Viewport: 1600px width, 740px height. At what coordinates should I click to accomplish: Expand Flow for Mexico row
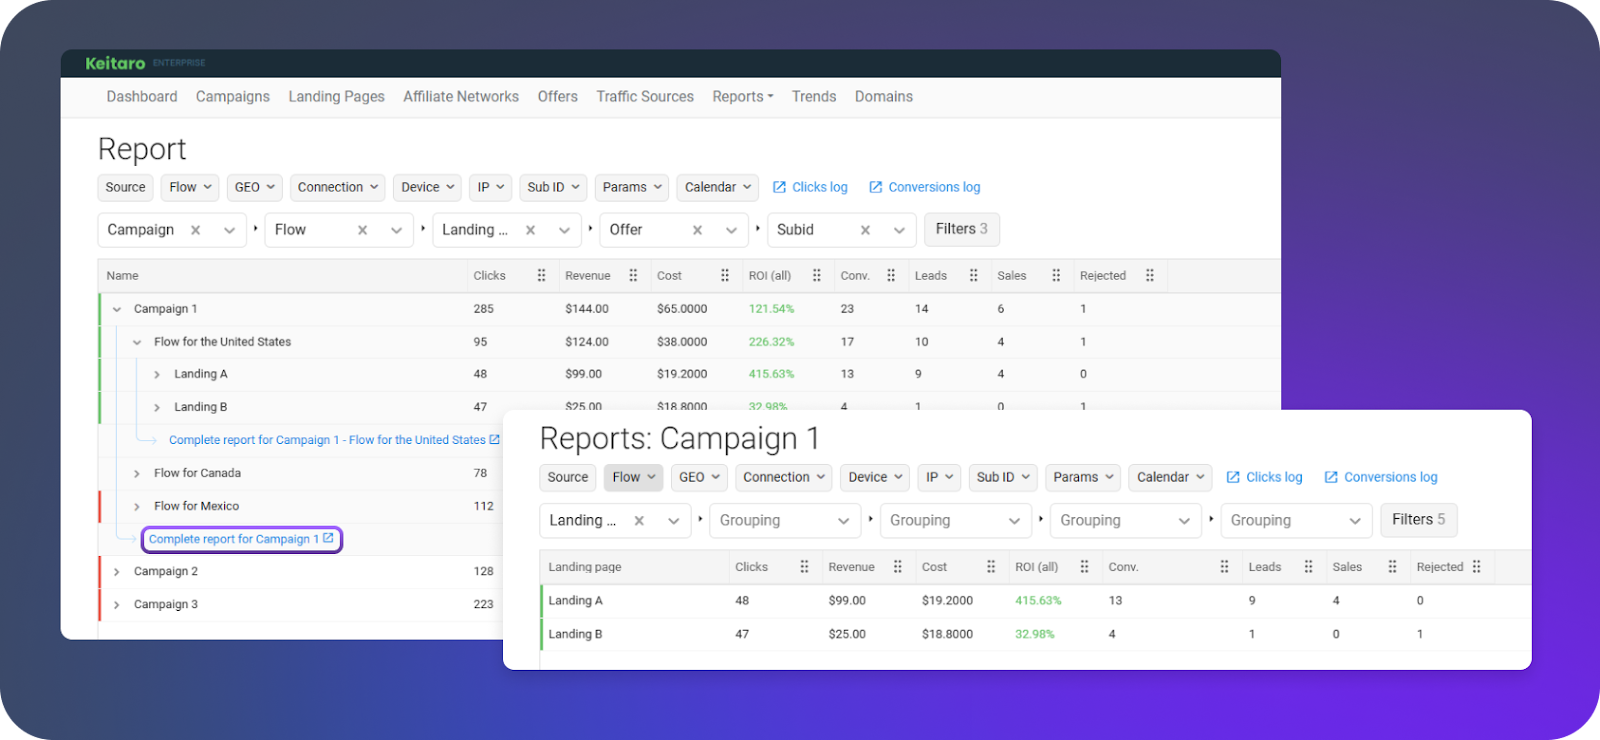click(x=137, y=506)
